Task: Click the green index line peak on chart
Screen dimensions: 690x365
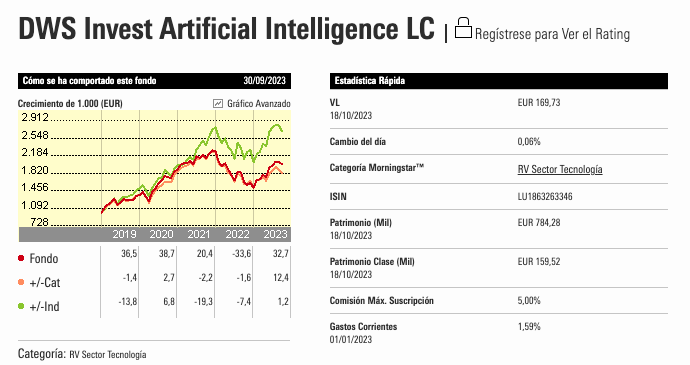Action: click(277, 125)
